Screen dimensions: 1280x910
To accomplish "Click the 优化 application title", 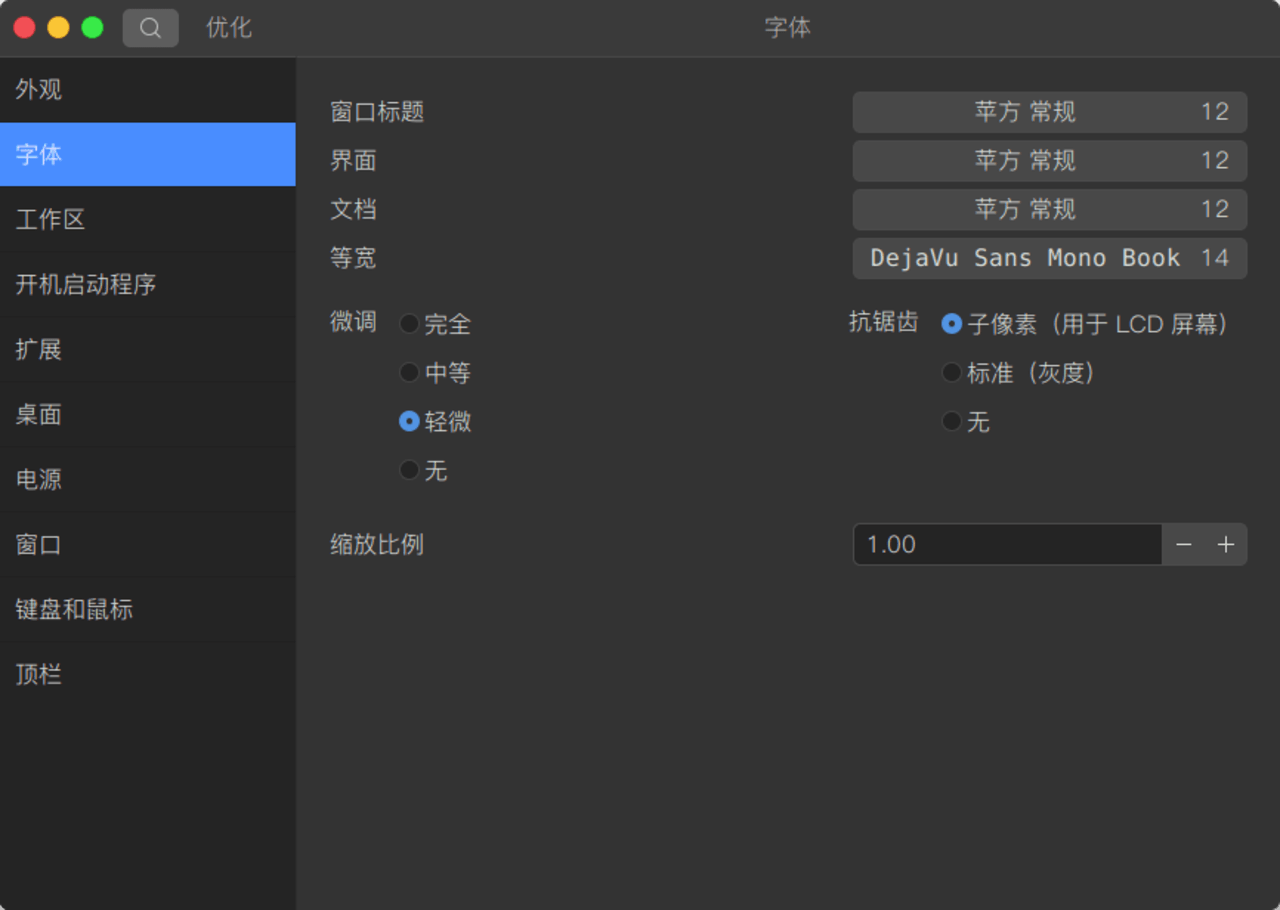I will pyautogui.click(x=229, y=28).
